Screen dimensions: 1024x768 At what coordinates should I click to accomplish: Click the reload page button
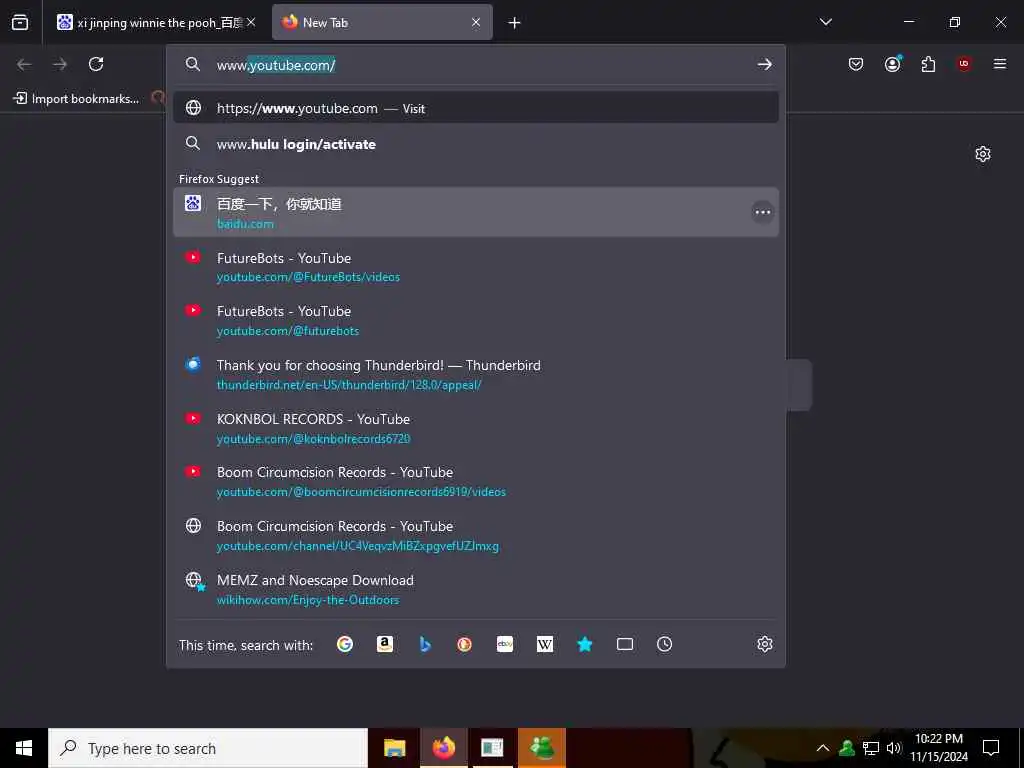coord(96,64)
